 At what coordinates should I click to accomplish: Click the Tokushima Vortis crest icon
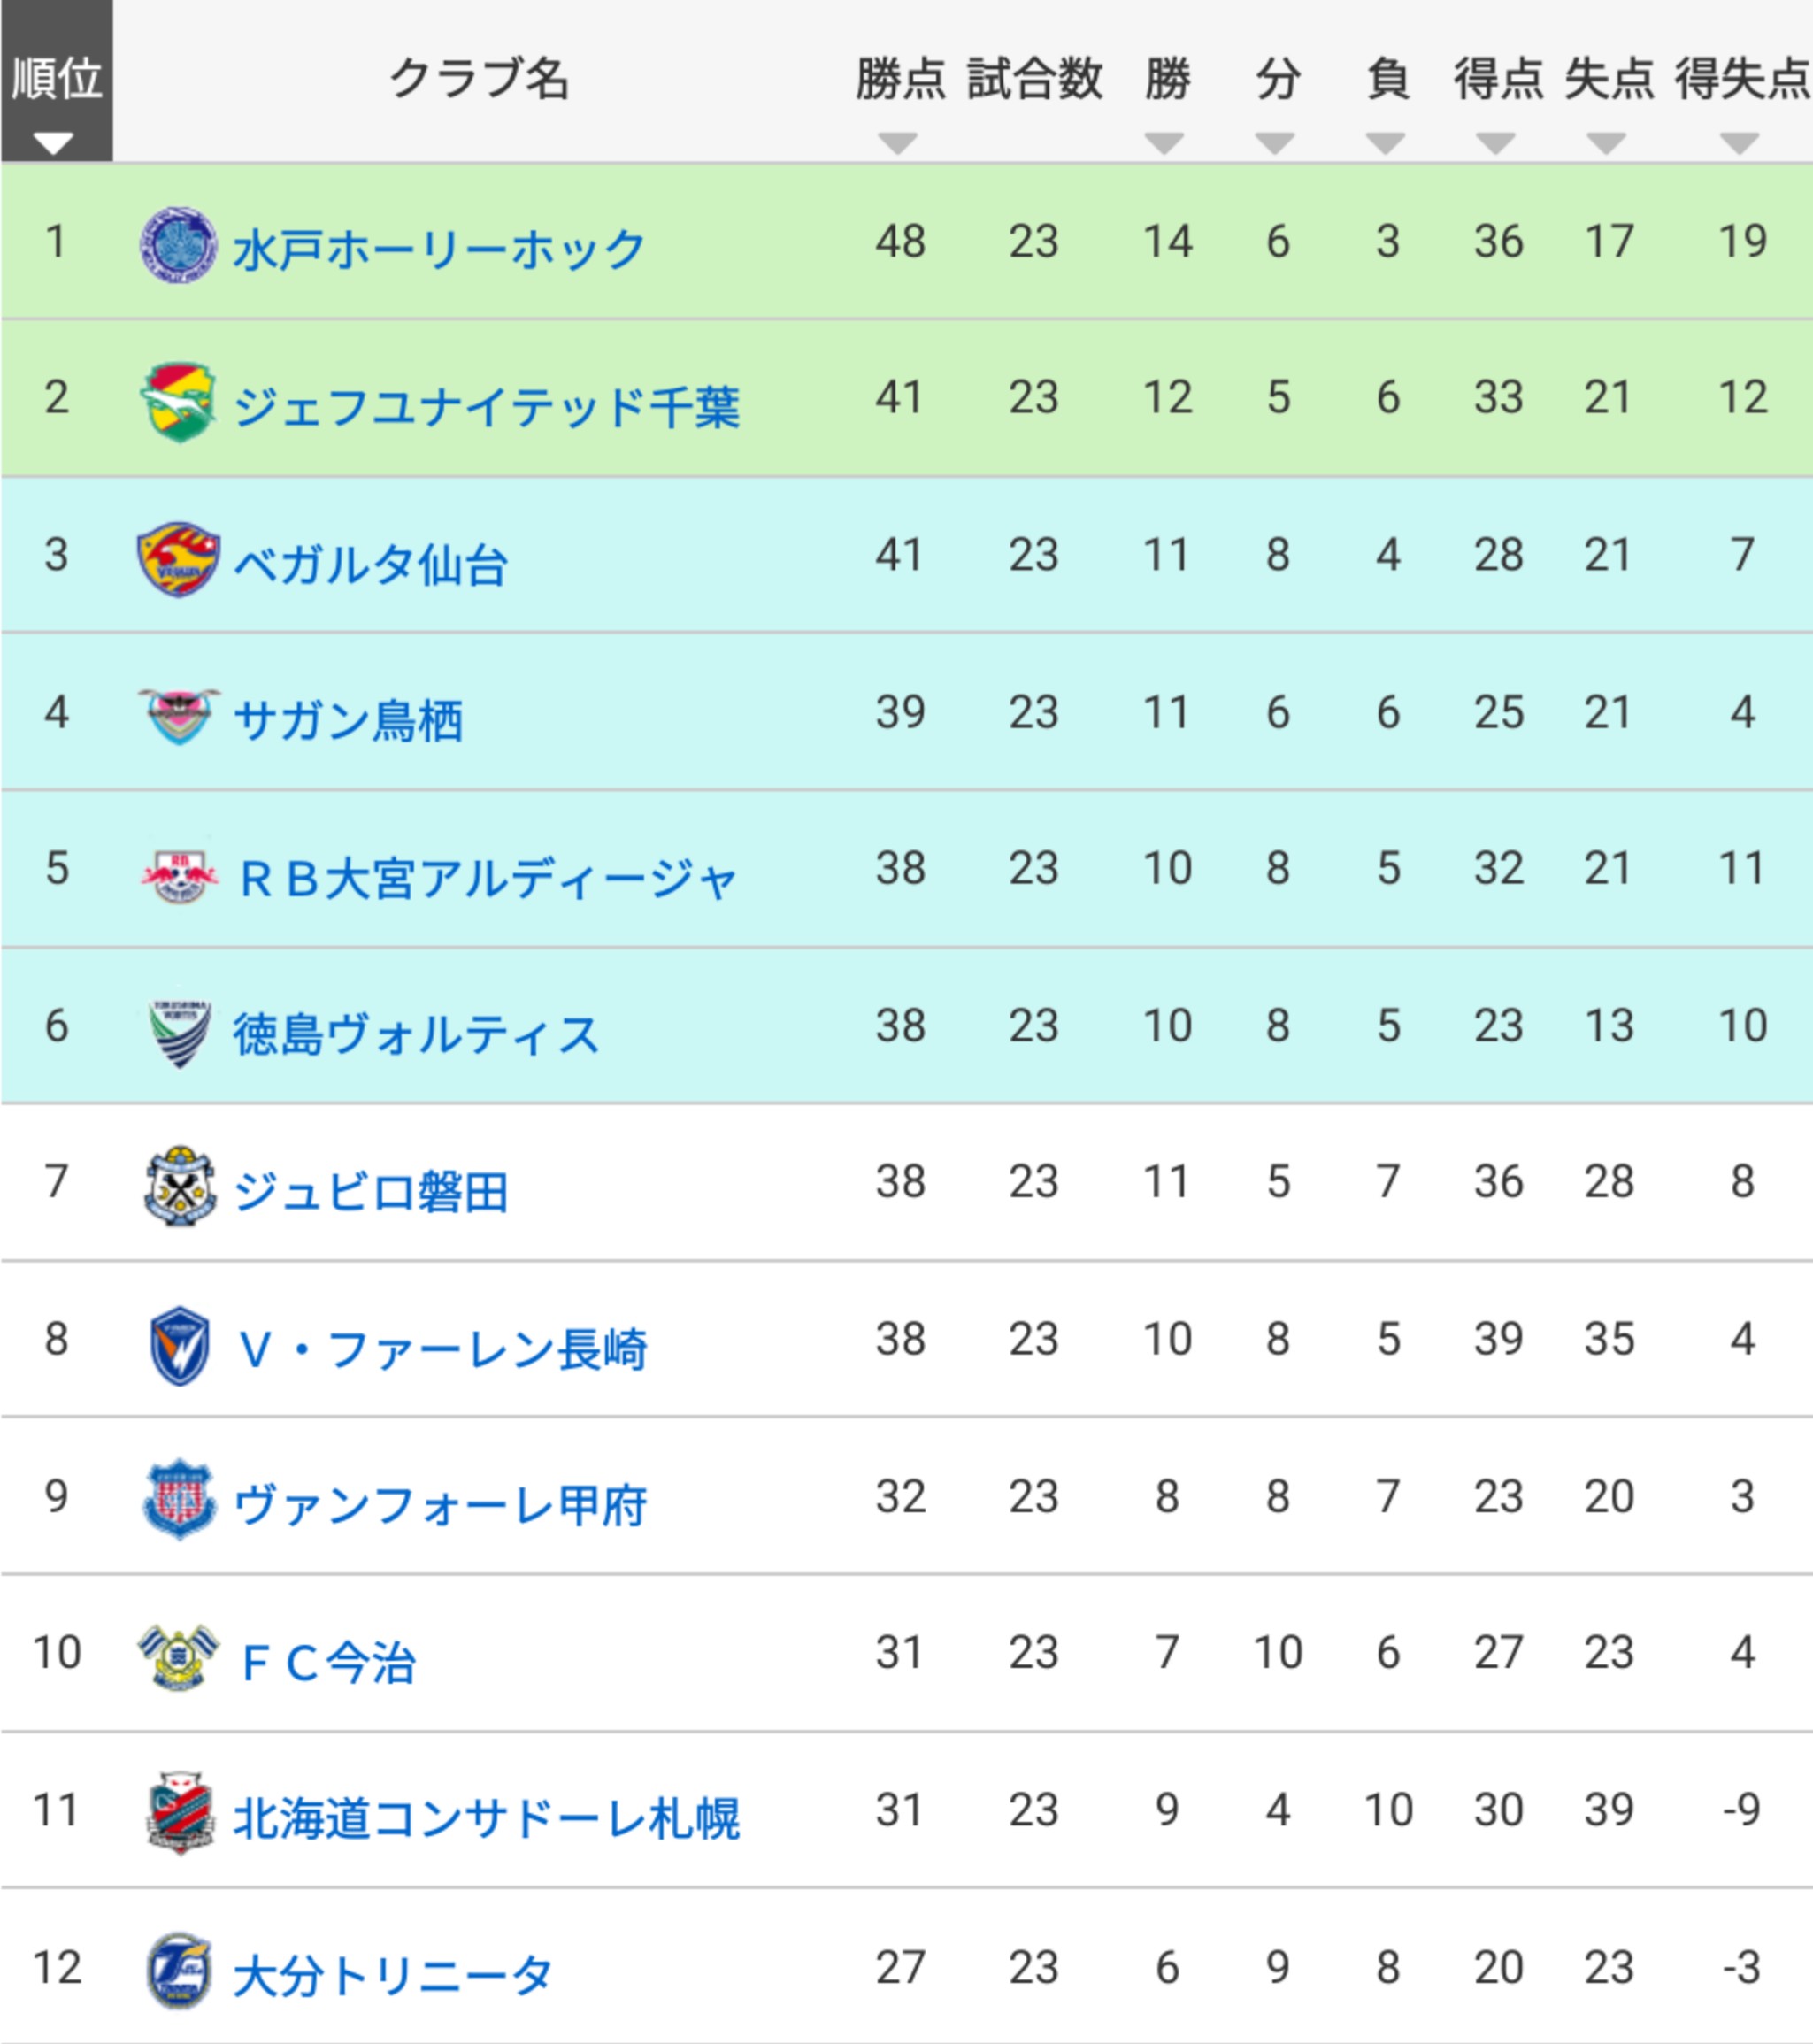click(x=178, y=1031)
